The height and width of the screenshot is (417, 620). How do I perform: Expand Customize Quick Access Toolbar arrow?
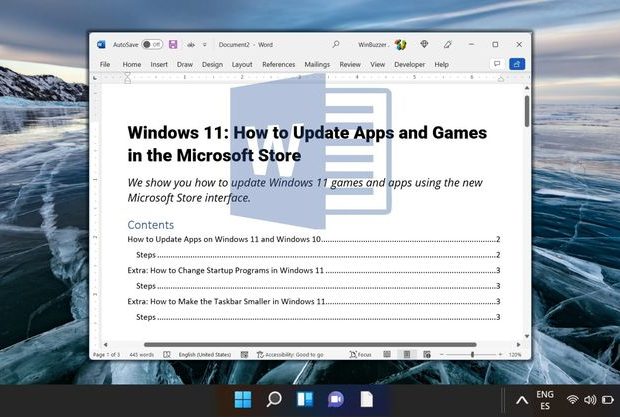click(205, 45)
